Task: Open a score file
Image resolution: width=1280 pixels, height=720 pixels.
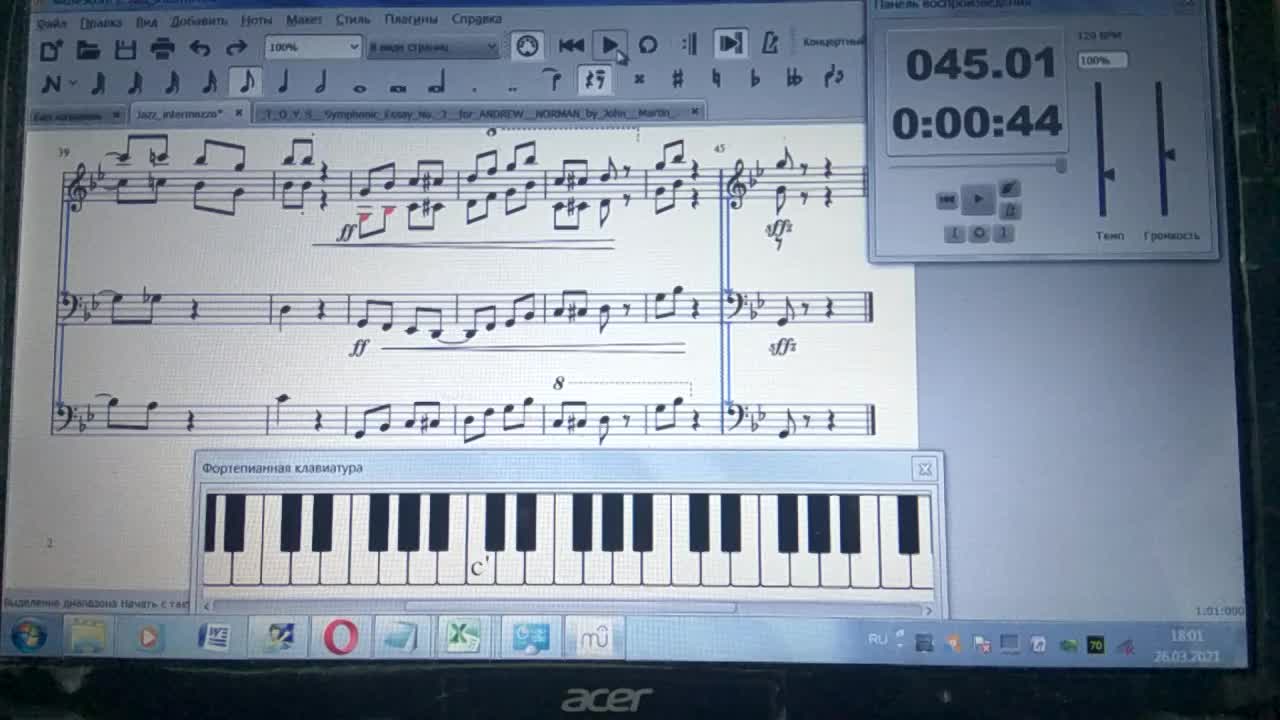Action: click(88, 48)
